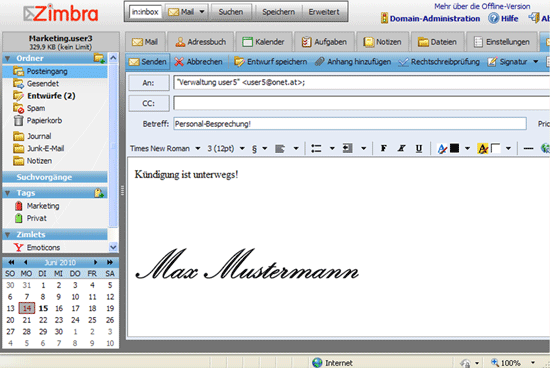Toggle bold formatting in editor toolbar
550x368 pixels.
click(x=383, y=149)
